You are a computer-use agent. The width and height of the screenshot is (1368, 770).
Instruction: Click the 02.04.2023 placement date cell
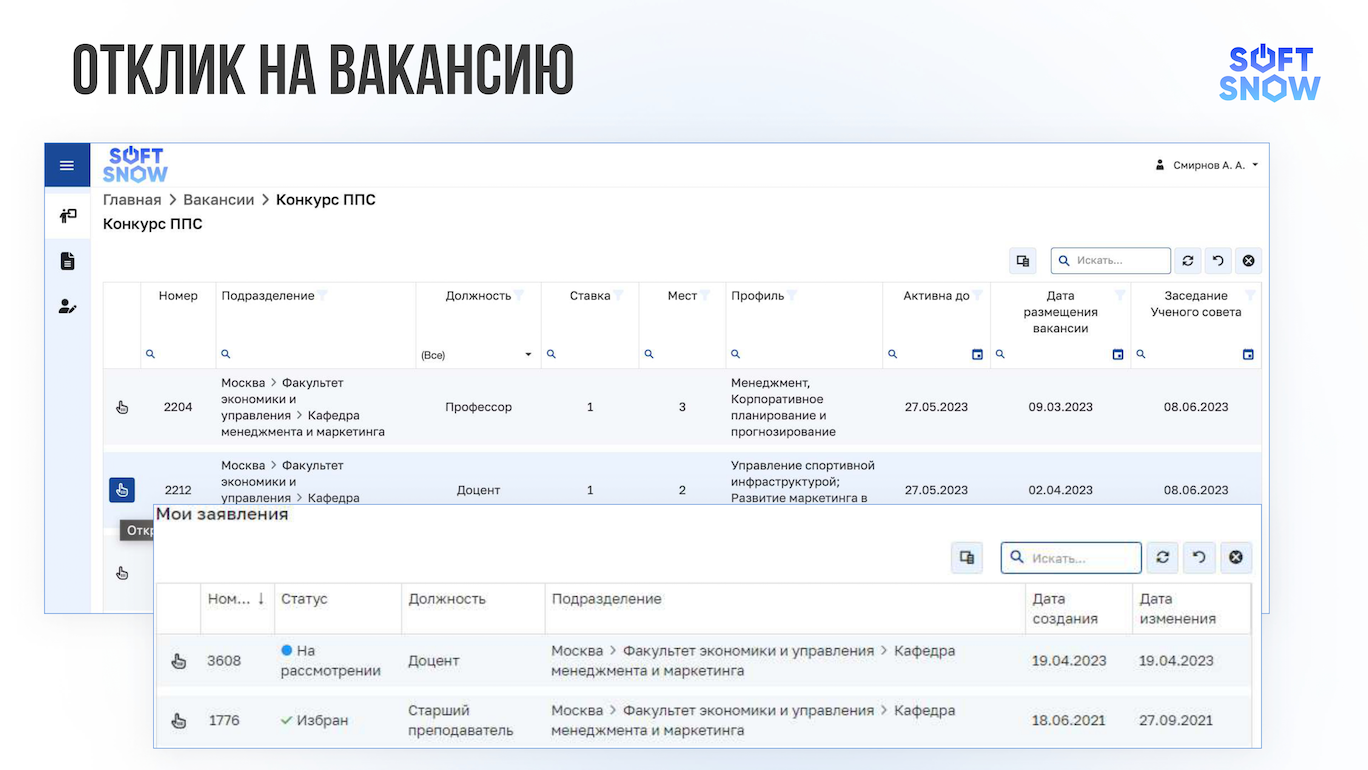tap(1061, 490)
